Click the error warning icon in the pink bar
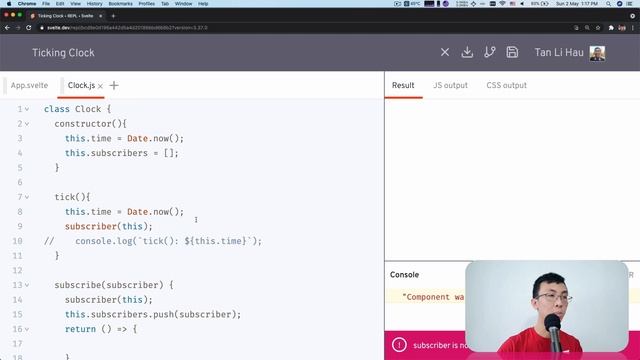Image resolution: width=640 pixels, height=360 pixels. 399,345
